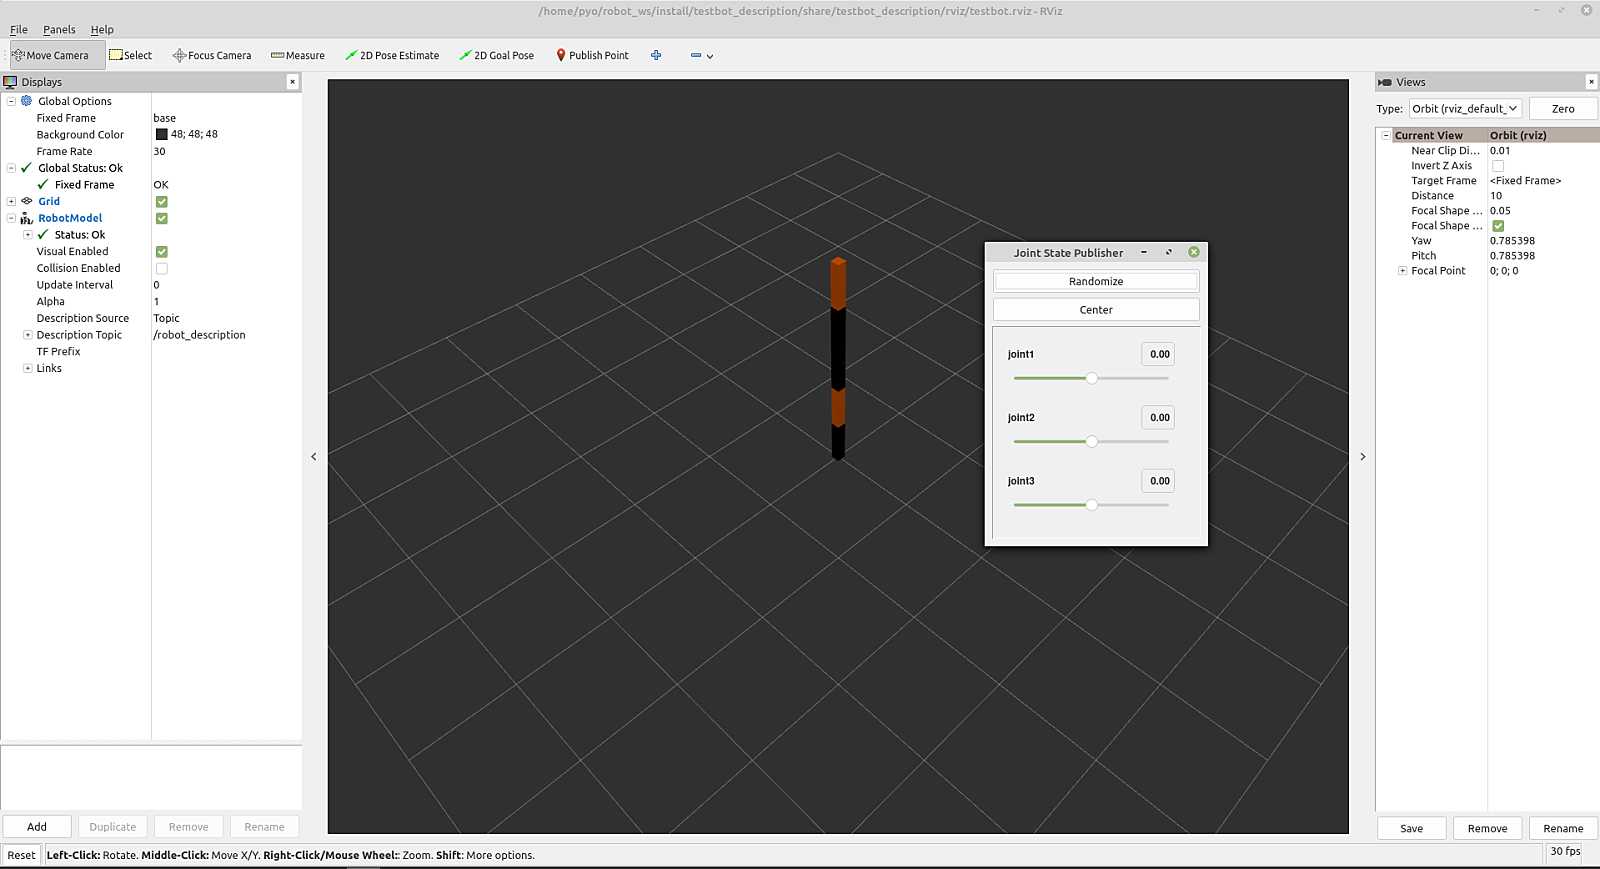Screen dimensions: 1600x869
Task: Activate the 2D Goal Pose tool
Action: click(497, 56)
